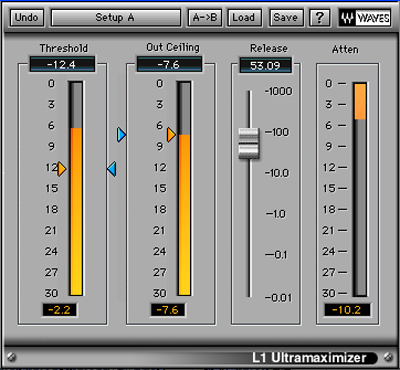Image resolution: width=400 pixels, height=370 pixels.
Task: Click the L1 Ultramaximizer title text
Action: pyautogui.click(x=309, y=357)
